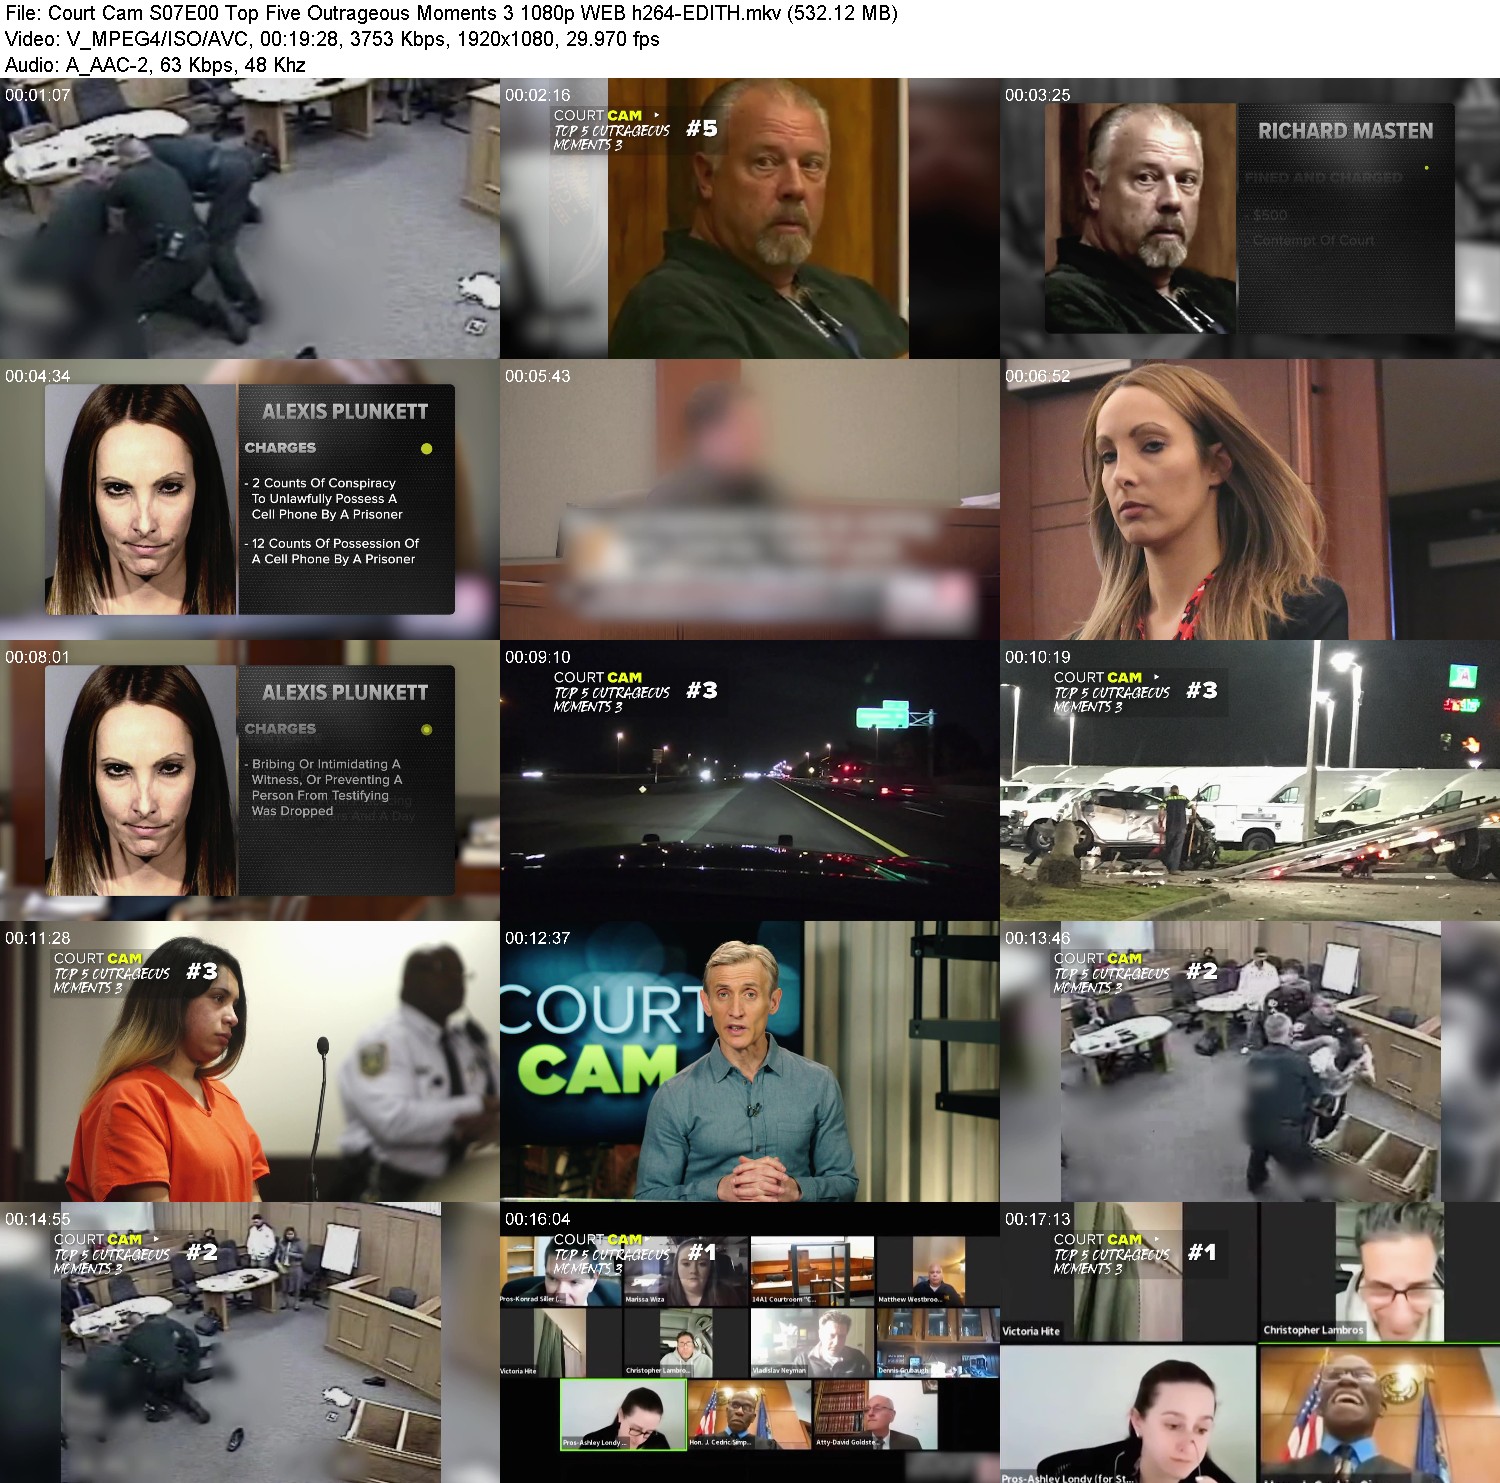Click 'Bribing Or Intimidating A' text
Image resolution: width=1500 pixels, height=1483 pixels.
tap(326, 764)
